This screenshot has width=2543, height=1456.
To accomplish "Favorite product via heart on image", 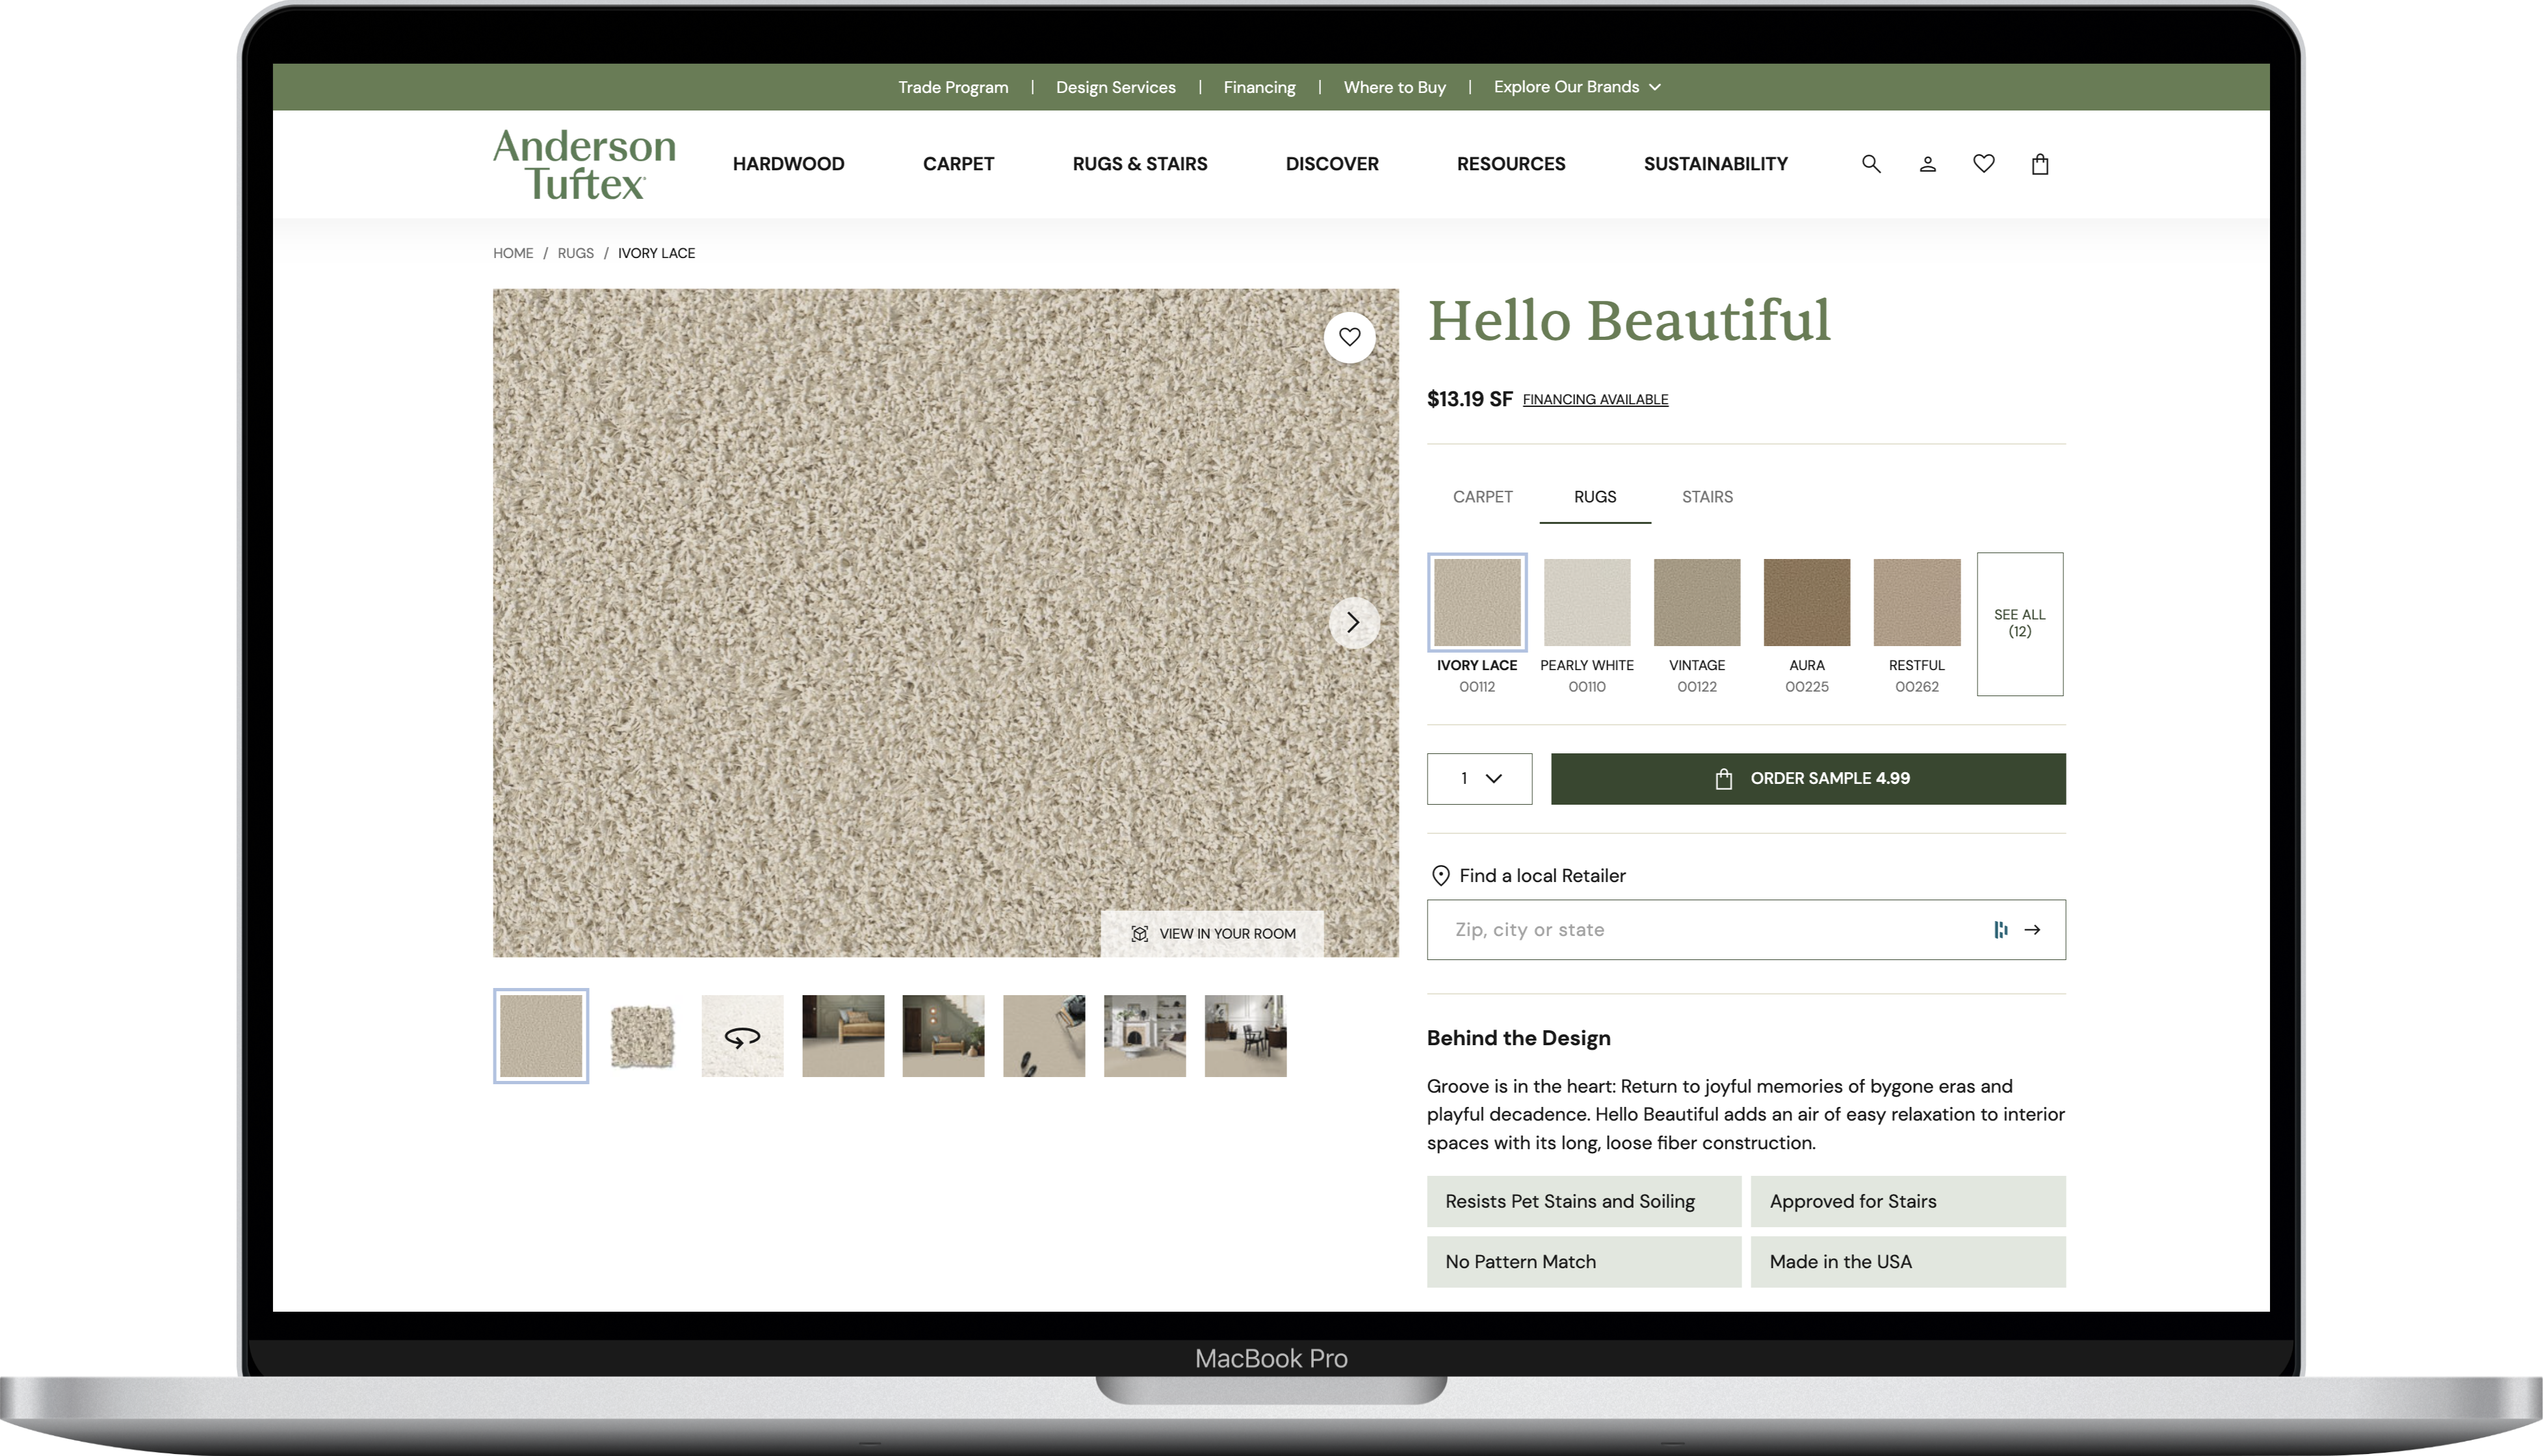I will [1350, 337].
